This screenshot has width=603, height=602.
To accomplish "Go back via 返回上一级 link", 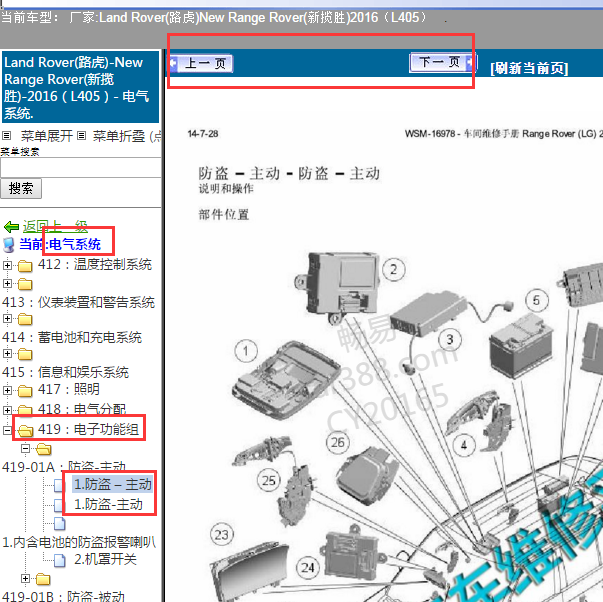I will [55, 226].
